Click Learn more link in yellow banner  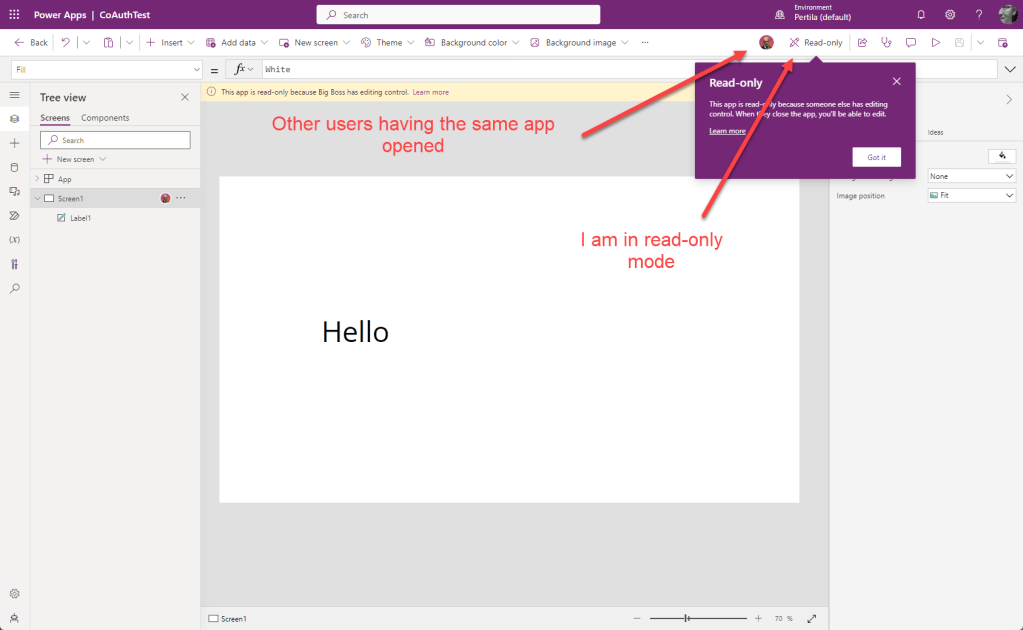tap(431, 92)
